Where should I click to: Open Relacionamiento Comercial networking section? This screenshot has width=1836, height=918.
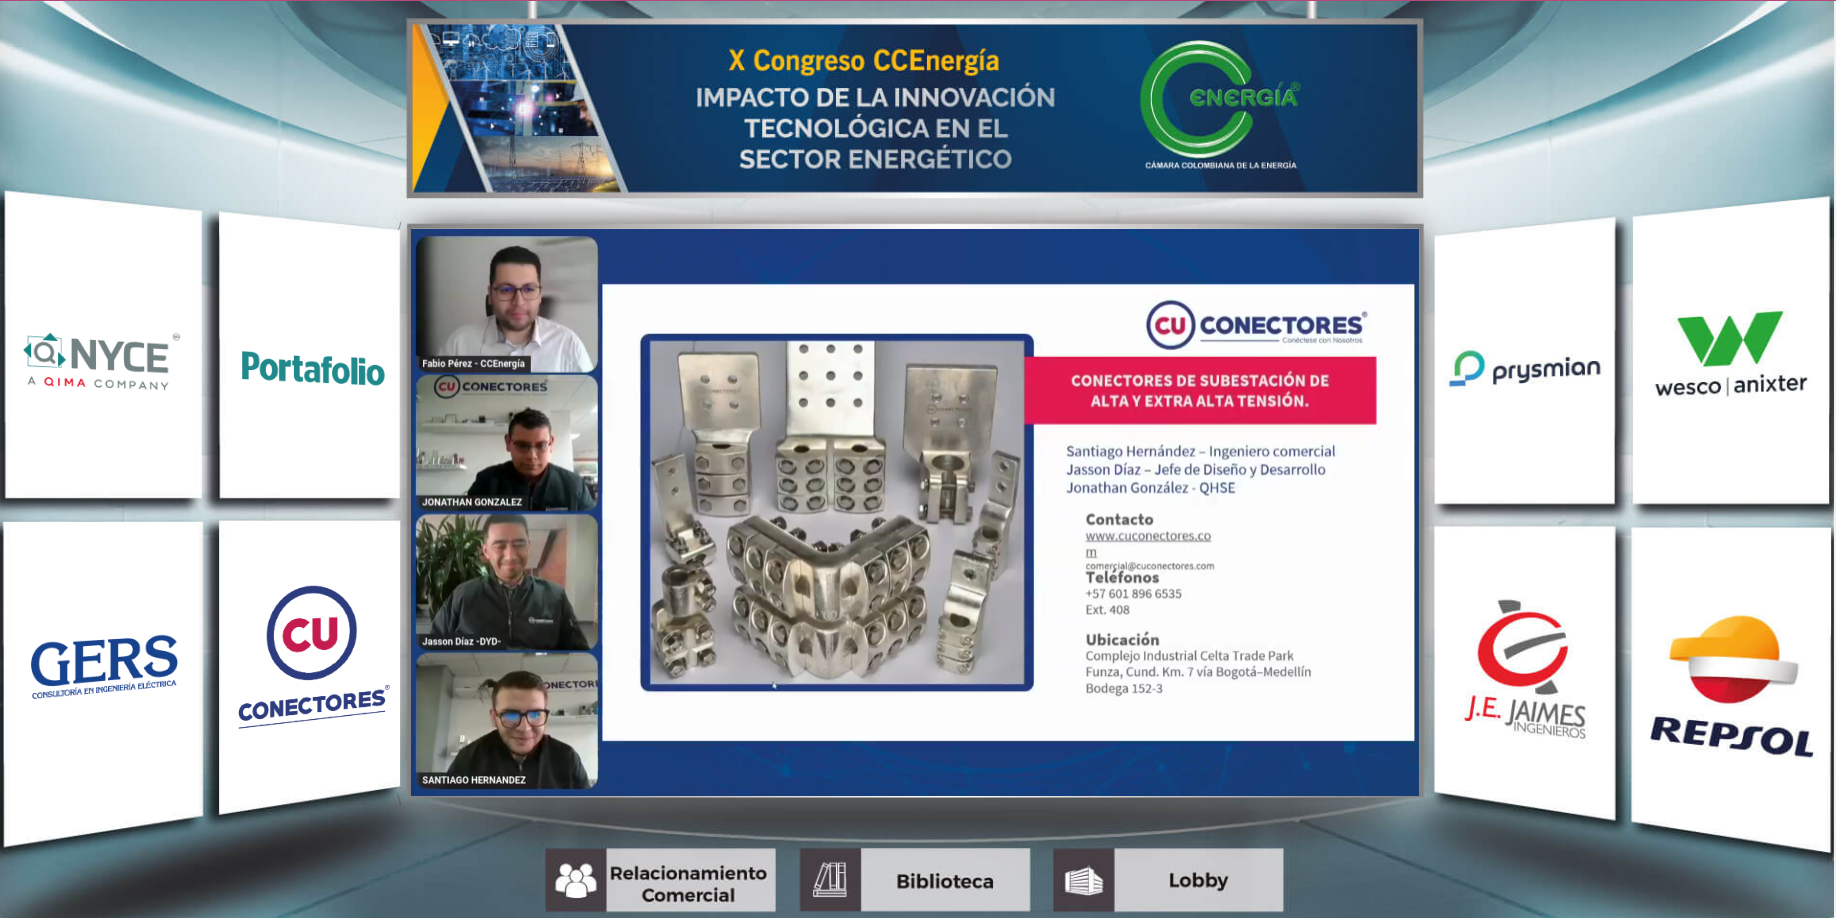(688, 883)
